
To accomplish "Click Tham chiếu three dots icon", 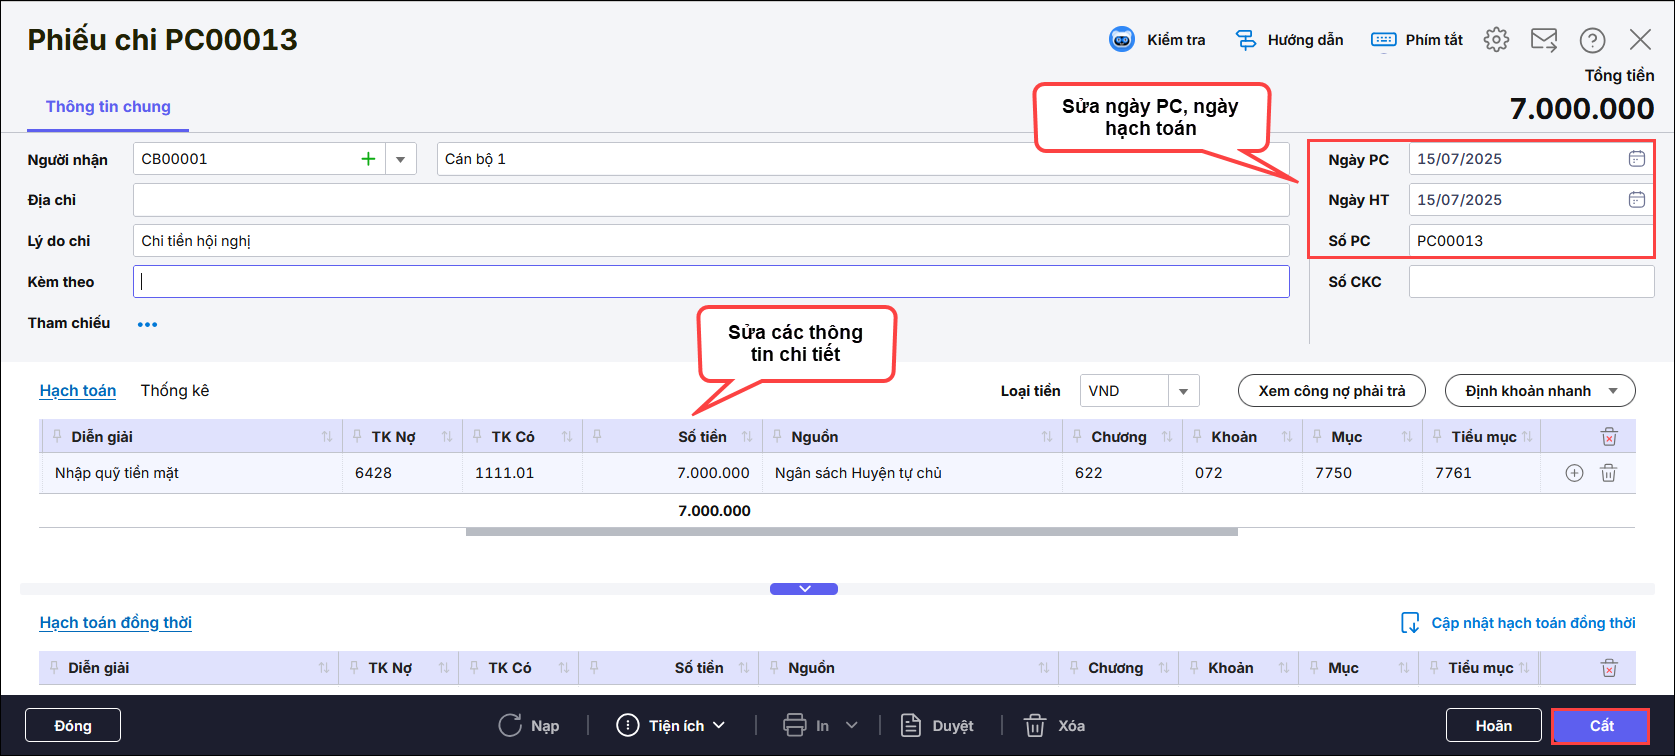I will [x=147, y=324].
